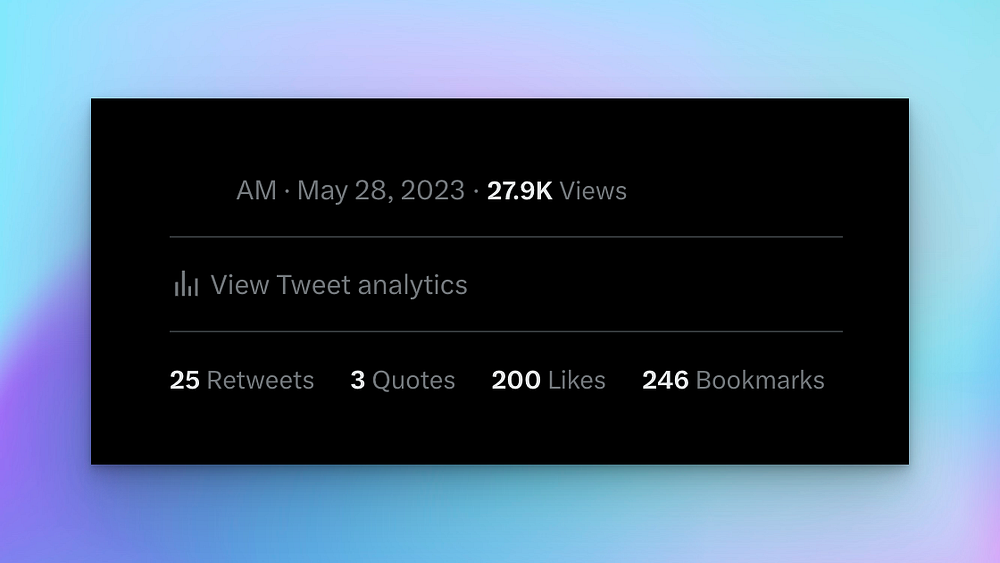Click the word analytics in the link
1000x563 pixels.
tap(412, 285)
